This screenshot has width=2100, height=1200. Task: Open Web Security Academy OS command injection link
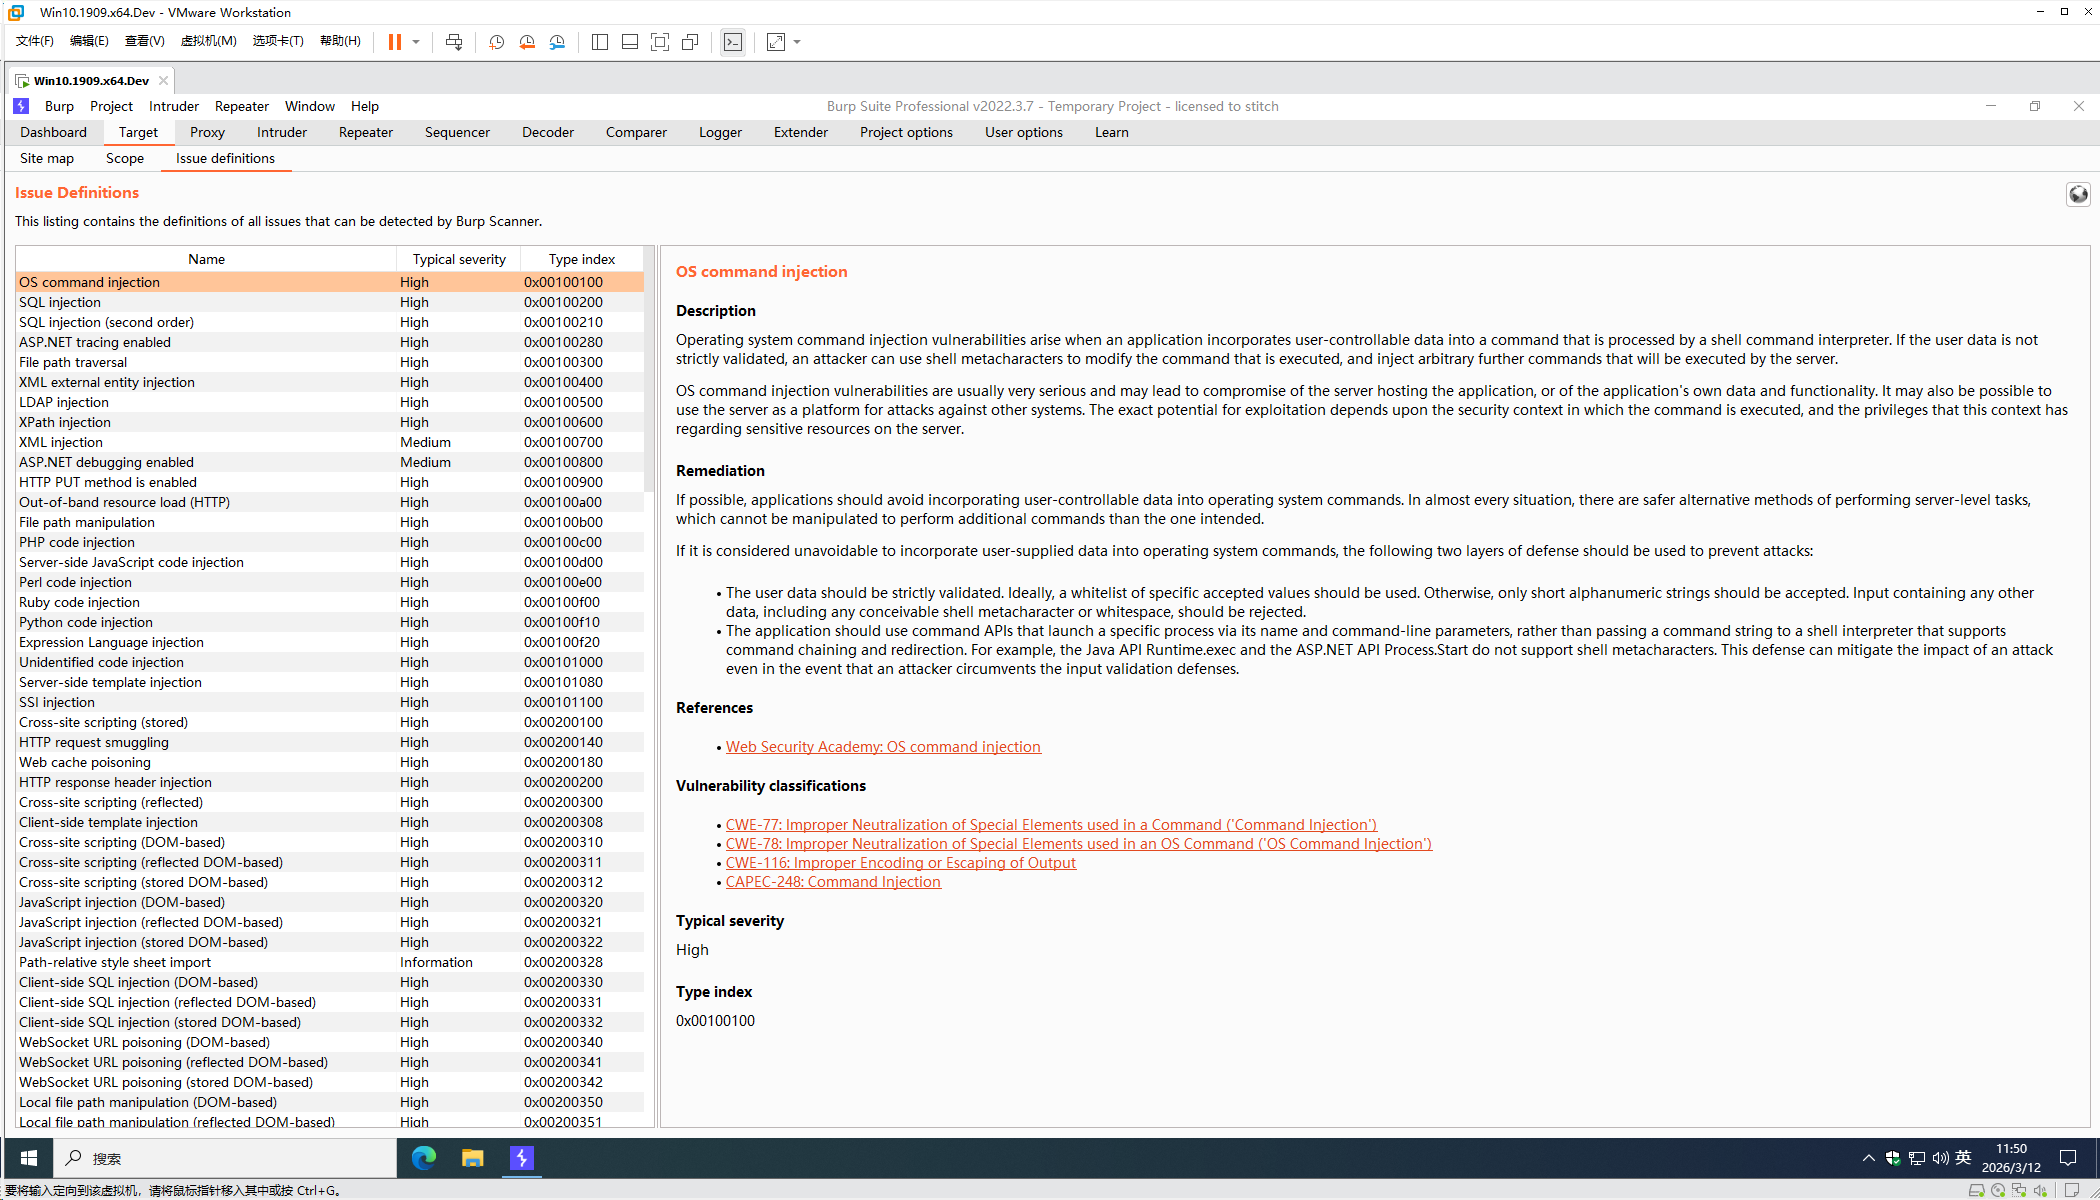883,747
